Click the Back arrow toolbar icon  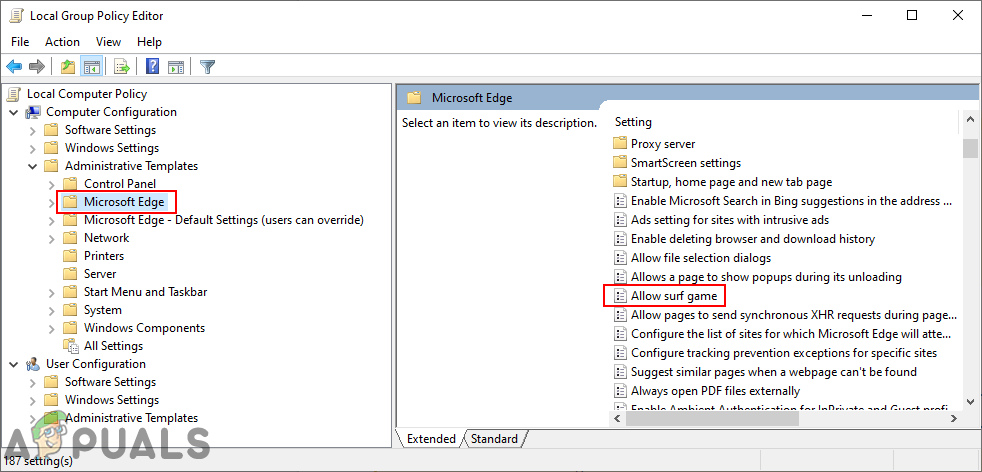(x=14, y=67)
